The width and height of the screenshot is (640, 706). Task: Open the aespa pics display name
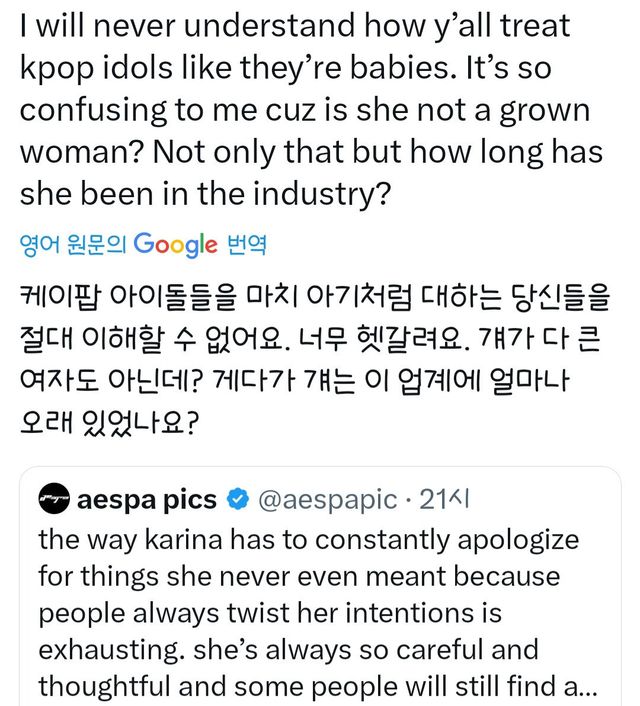click(146, 499)
